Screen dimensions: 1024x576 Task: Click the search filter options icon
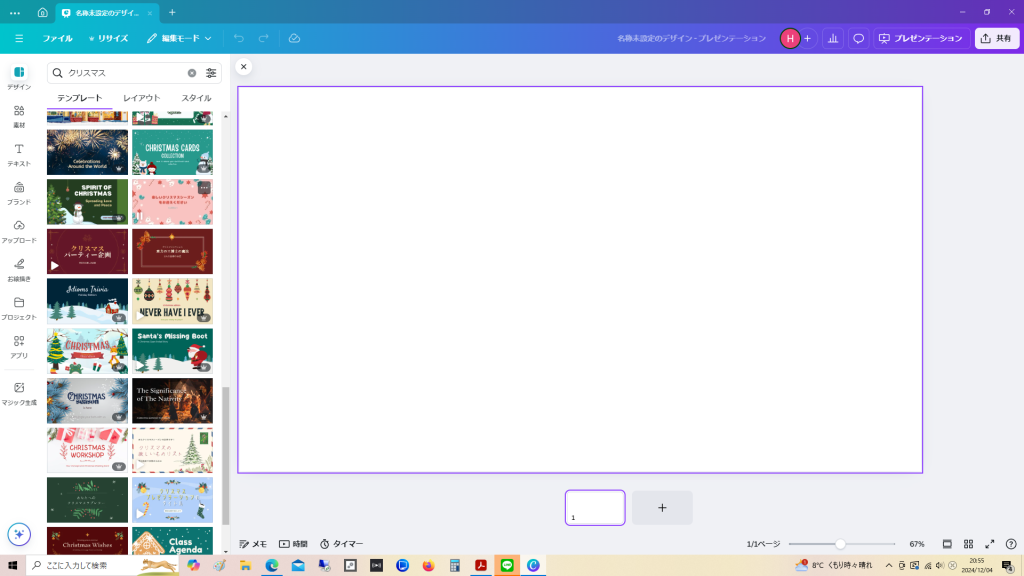211,73
